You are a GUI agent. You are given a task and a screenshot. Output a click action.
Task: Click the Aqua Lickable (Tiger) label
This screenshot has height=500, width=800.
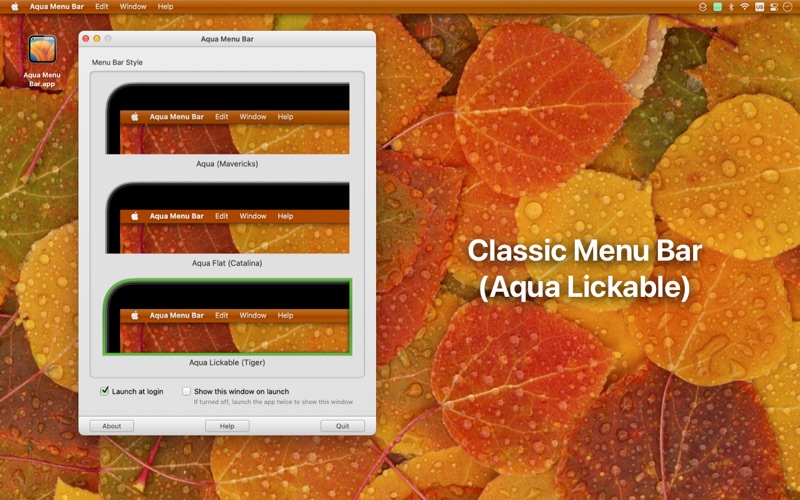[227, 363]
